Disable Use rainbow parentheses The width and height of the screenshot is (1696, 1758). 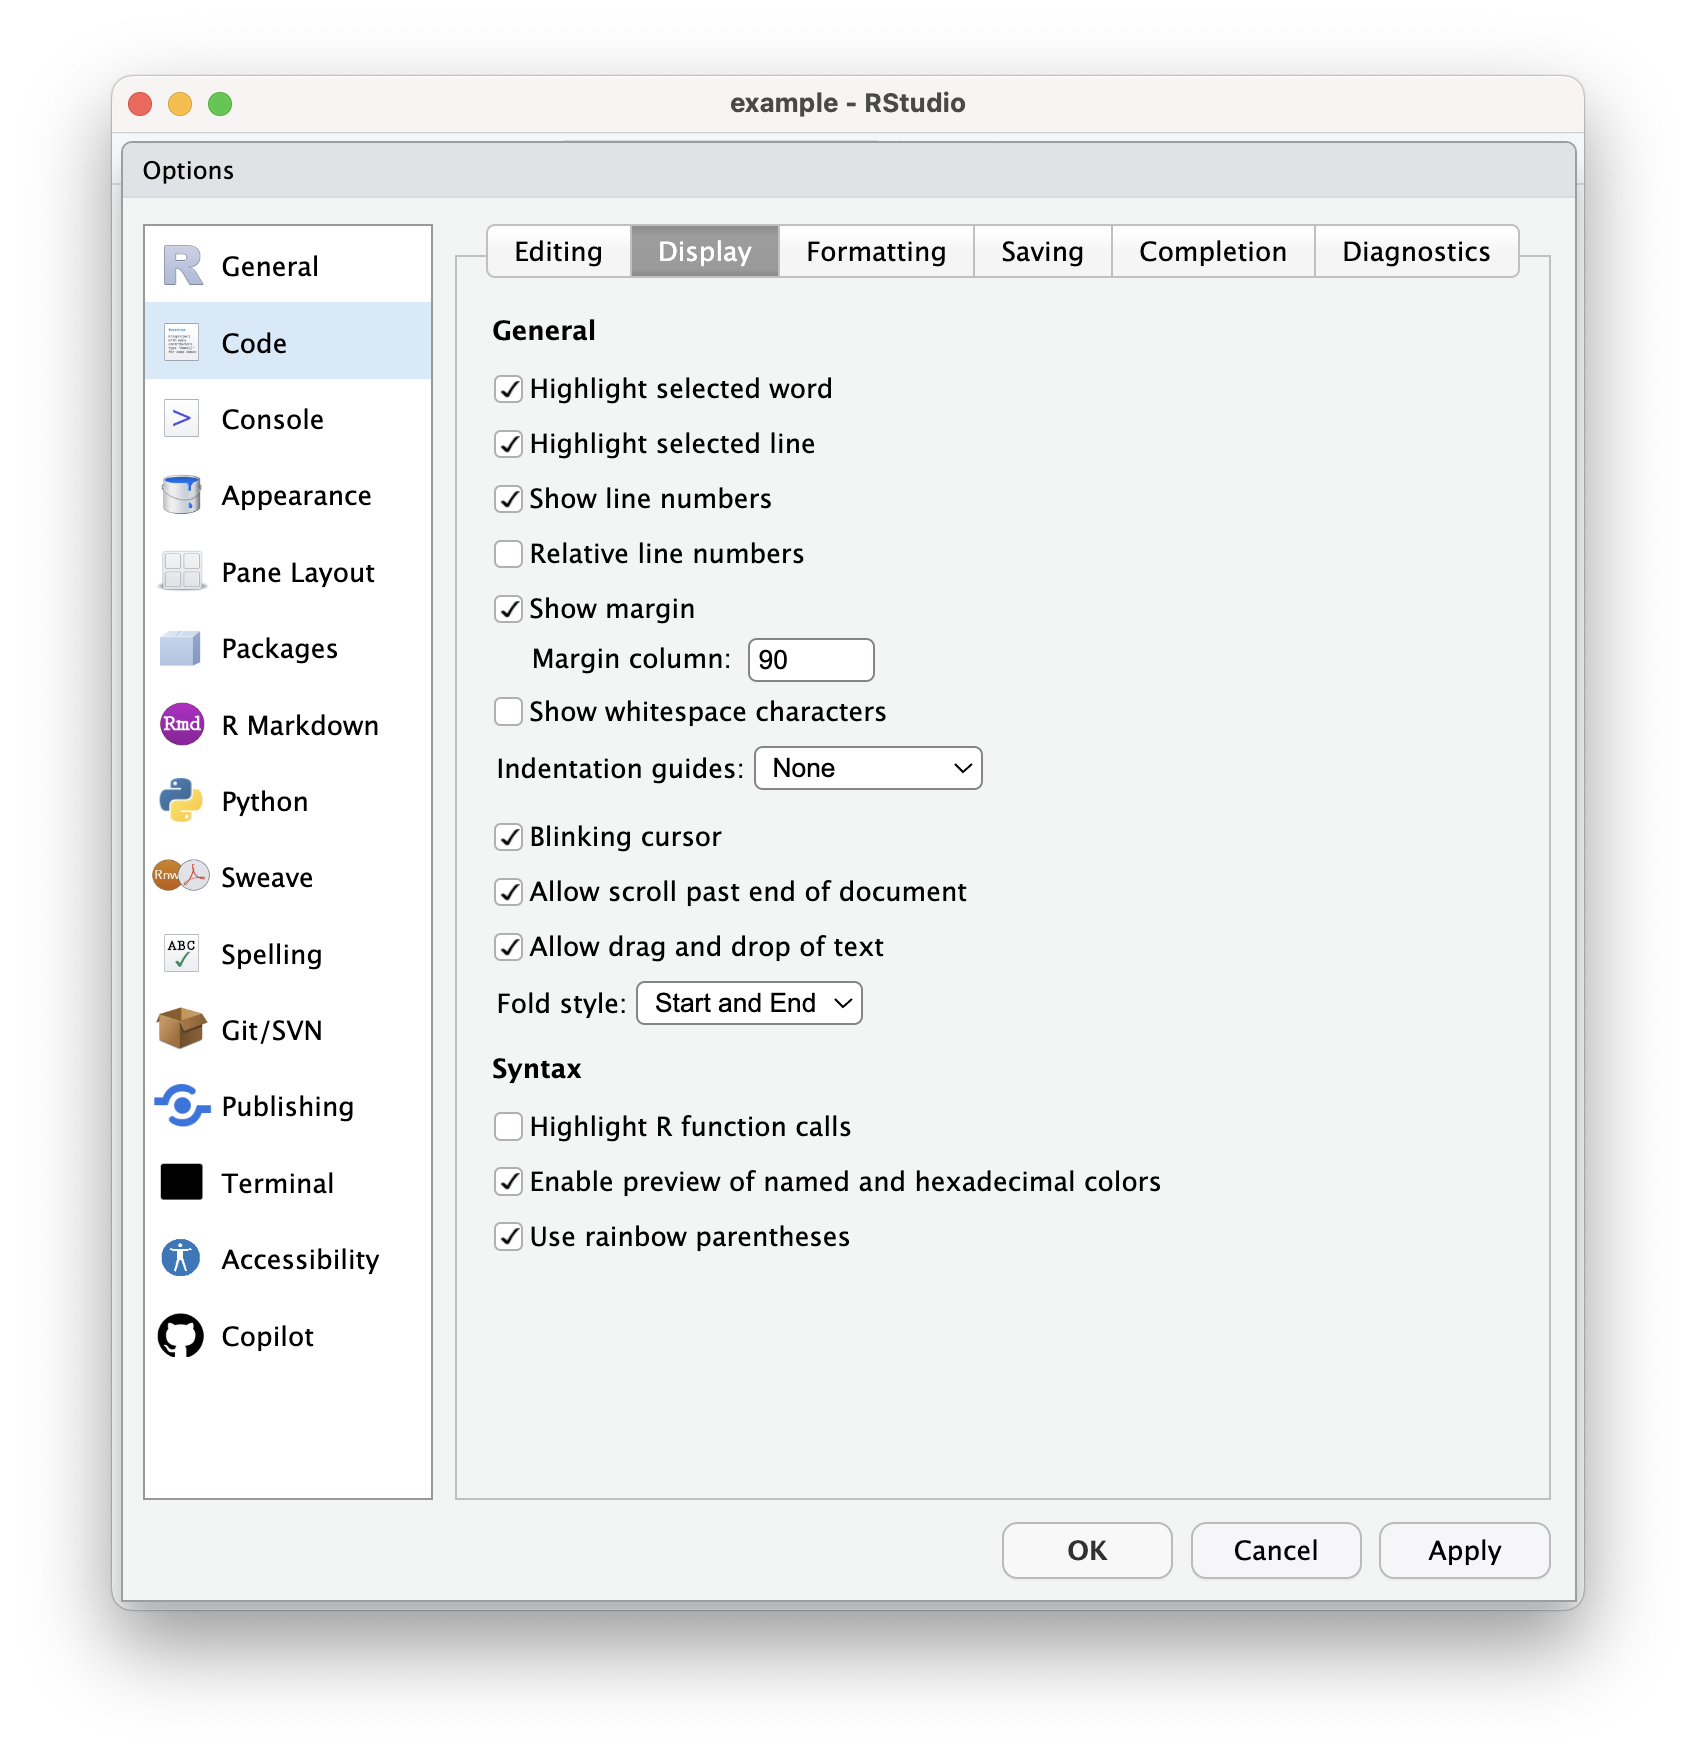509,1237
